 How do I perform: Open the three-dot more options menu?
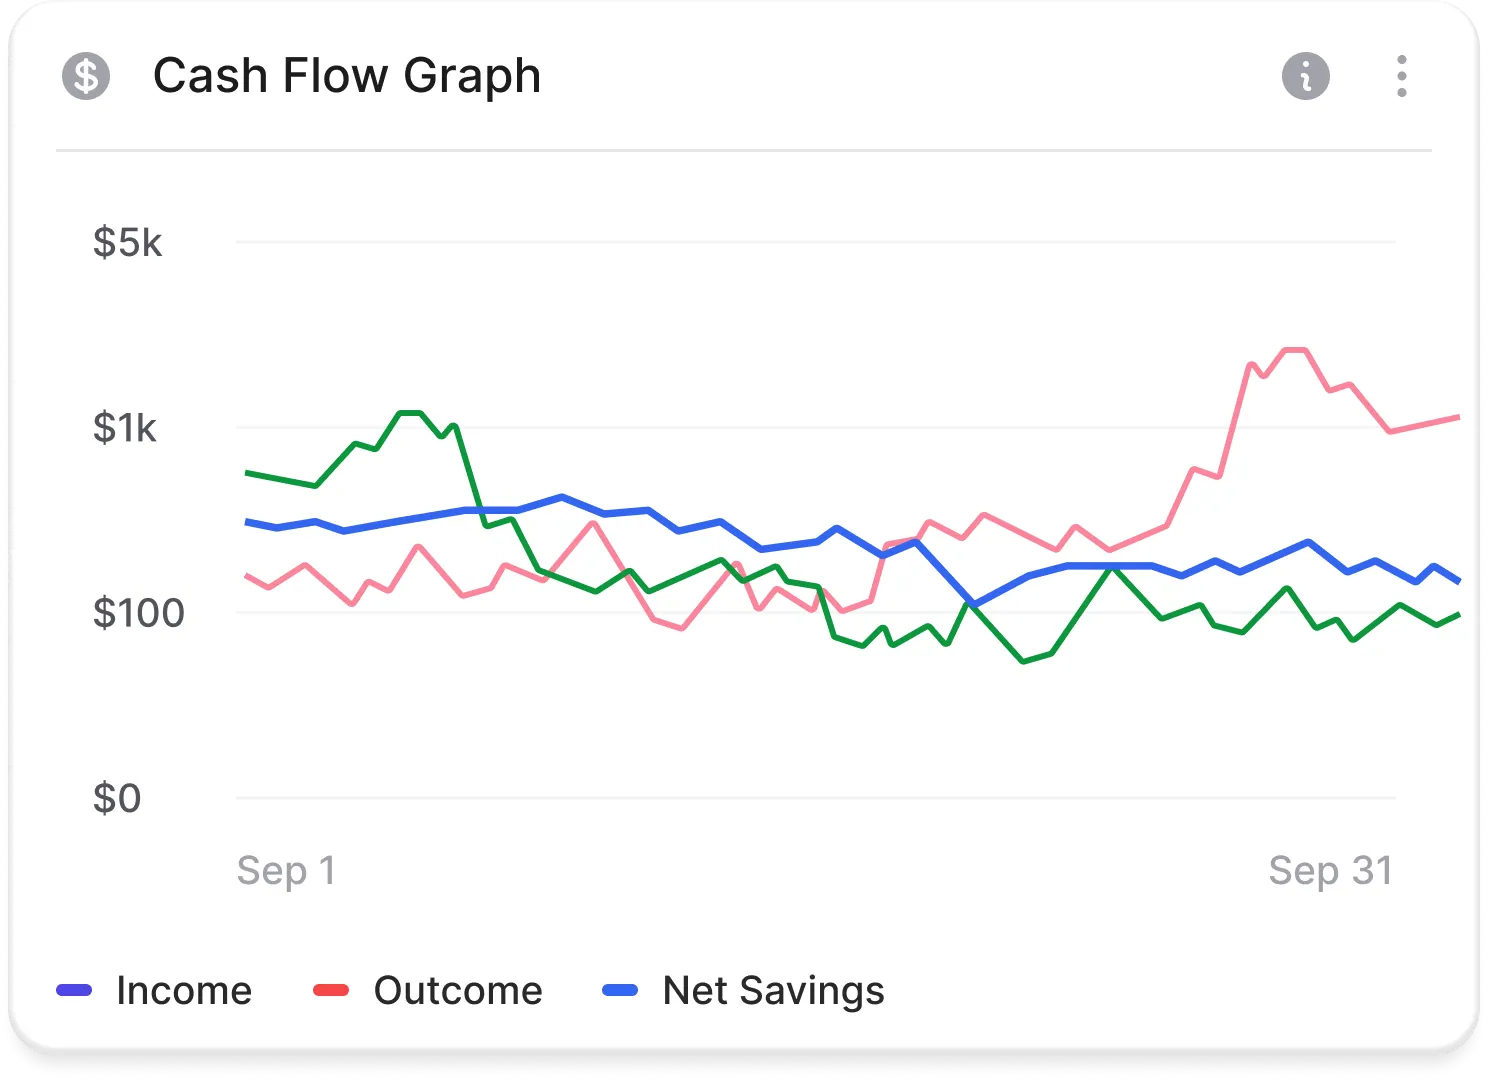pyautogui.click(x=1402, y=76)
